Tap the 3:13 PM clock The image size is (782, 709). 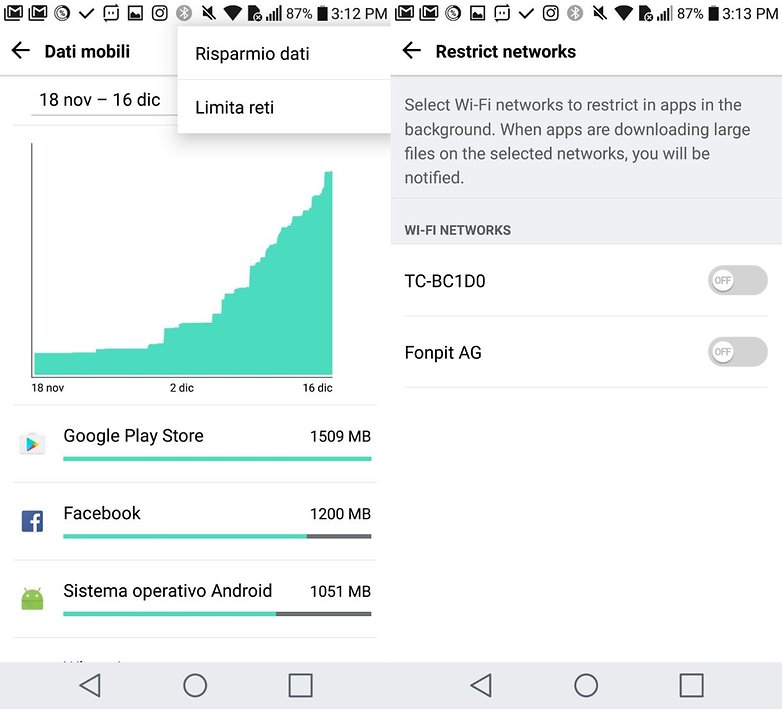coord(750,13)
